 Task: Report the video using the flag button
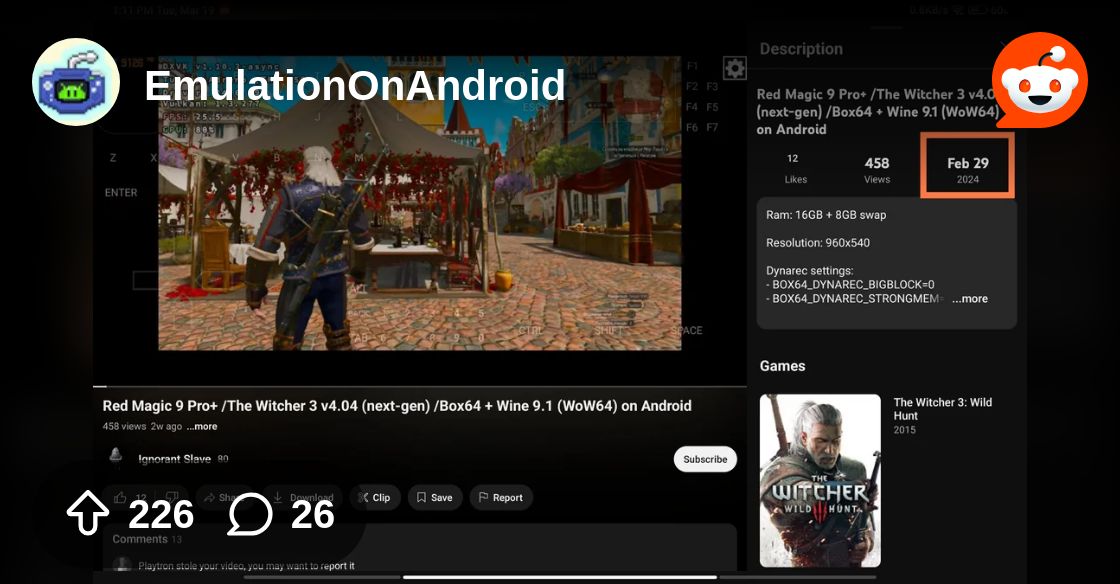coord(500,497)
